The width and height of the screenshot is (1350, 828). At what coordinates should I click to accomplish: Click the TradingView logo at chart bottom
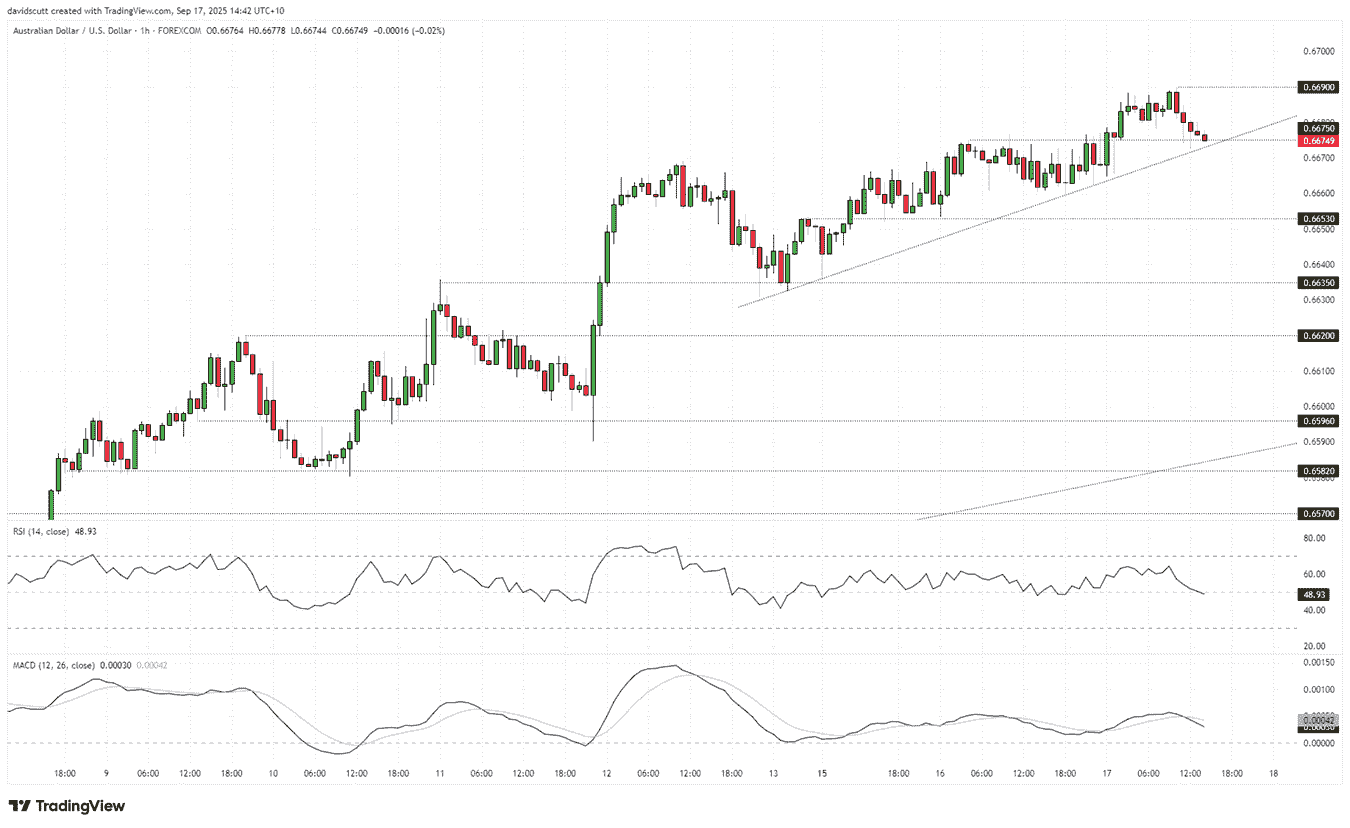tap(67, 806)
